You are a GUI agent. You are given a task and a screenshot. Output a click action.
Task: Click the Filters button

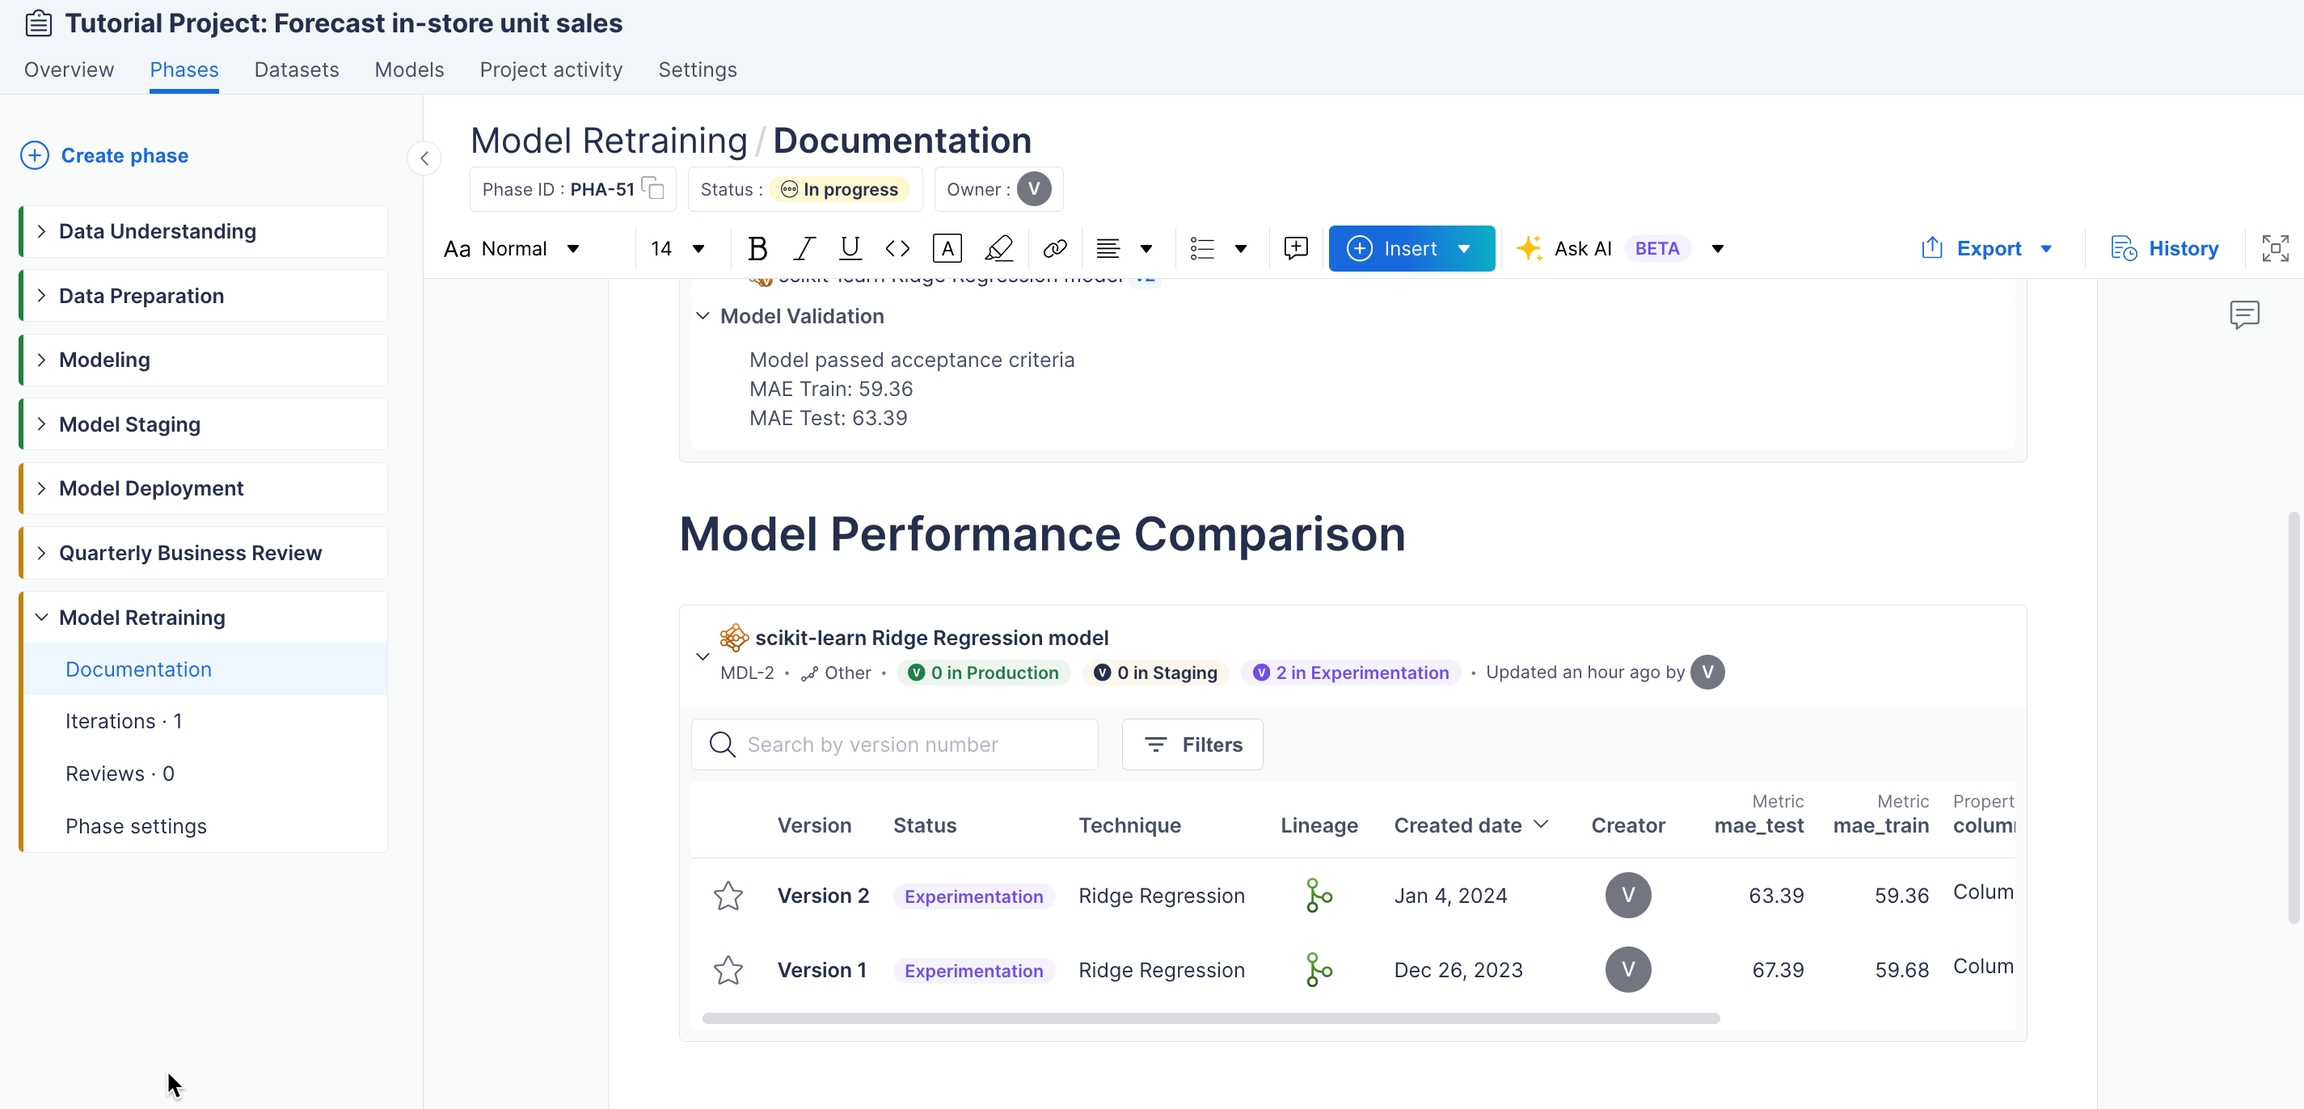1192,744
